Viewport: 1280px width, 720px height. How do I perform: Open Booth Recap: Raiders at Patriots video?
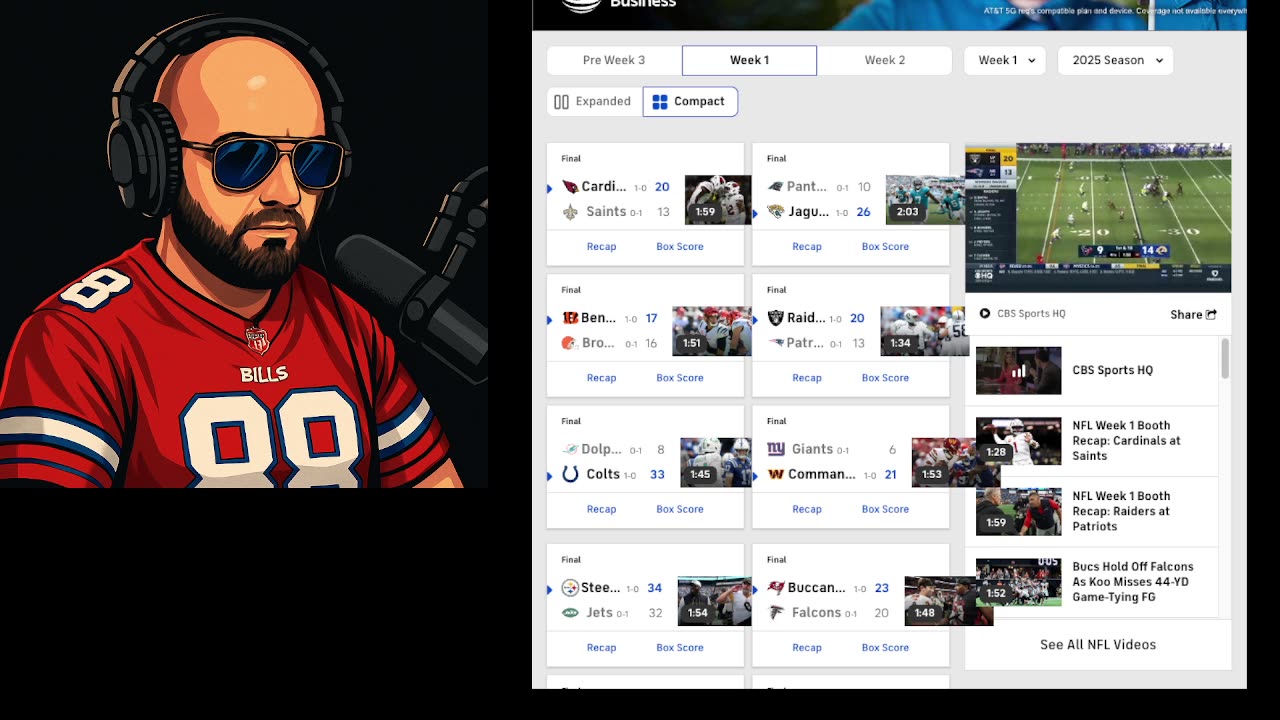(1092, 512)
